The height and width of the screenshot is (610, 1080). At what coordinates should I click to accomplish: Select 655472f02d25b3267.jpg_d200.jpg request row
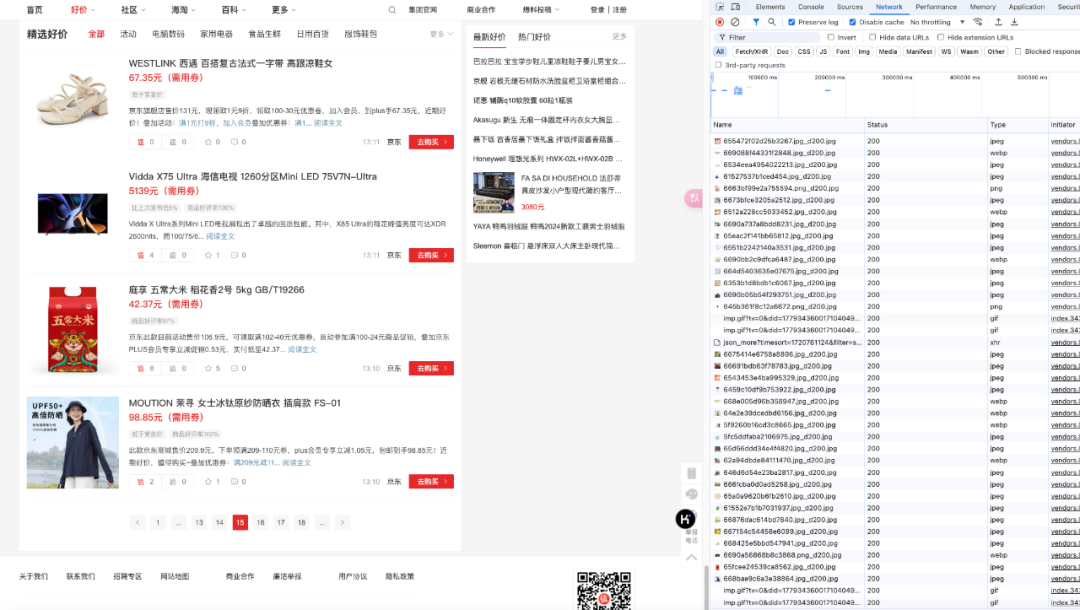click(895, 141)
